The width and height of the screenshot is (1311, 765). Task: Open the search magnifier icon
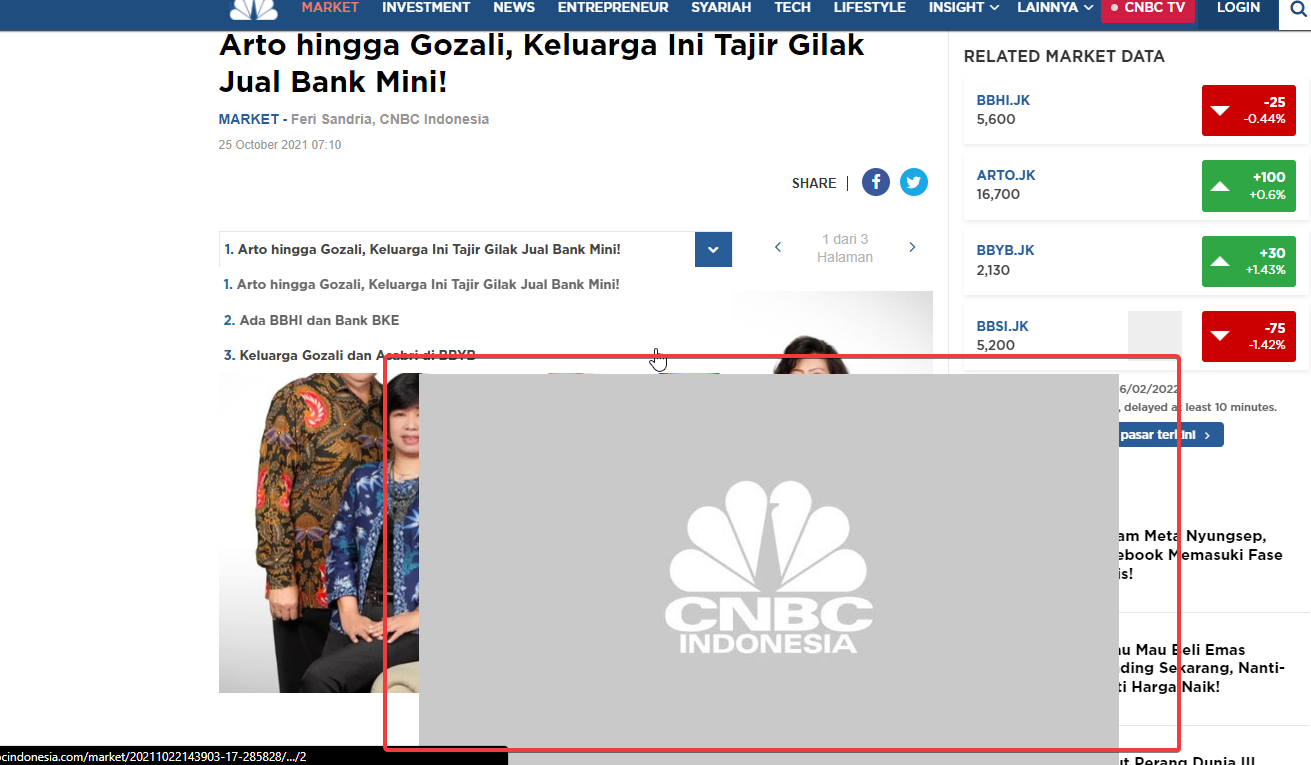coord(1297,8)
